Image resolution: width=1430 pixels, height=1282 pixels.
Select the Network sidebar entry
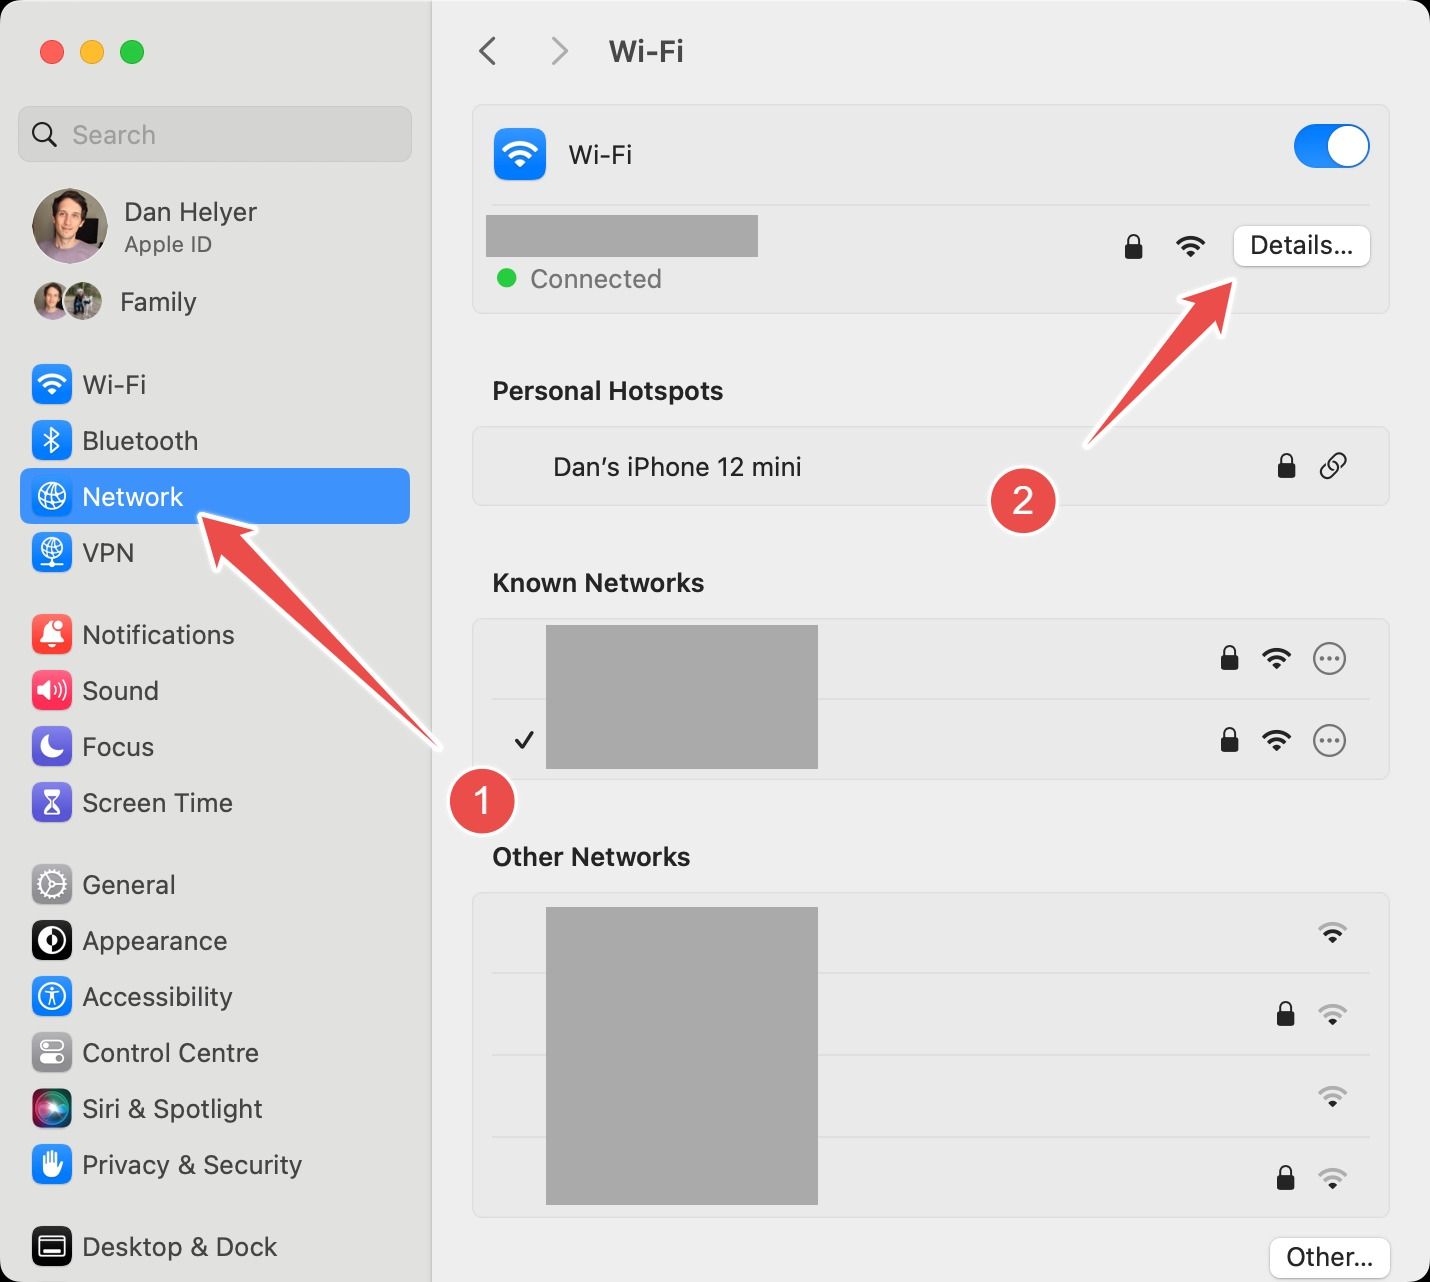[x=214, y=496]
